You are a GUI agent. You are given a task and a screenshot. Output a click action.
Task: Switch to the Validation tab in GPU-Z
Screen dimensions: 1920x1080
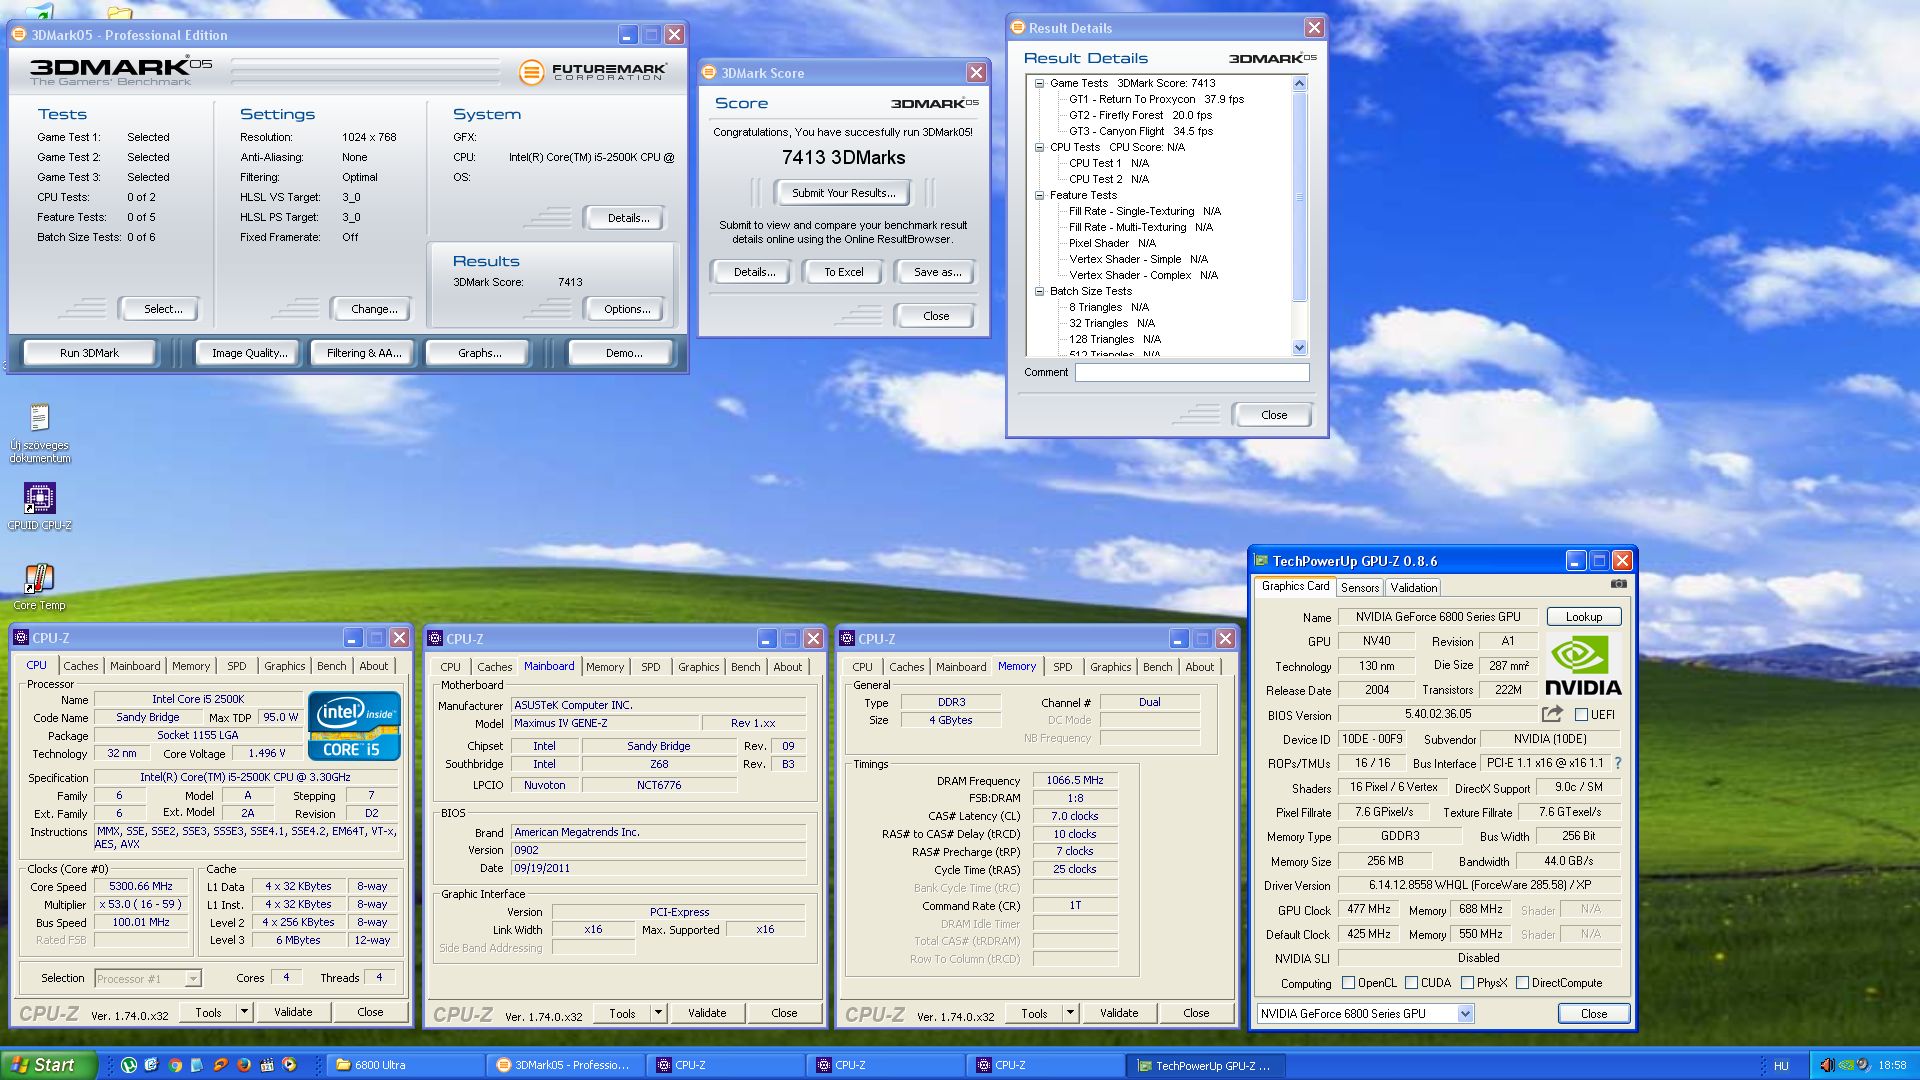(1413, 588)
